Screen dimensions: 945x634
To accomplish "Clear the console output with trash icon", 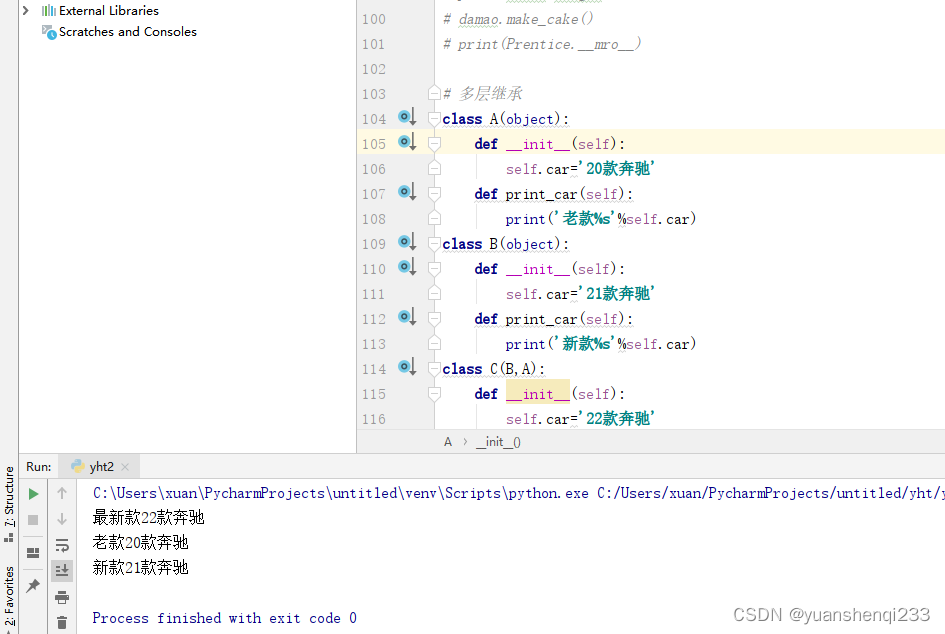I will tap(62, 620).
